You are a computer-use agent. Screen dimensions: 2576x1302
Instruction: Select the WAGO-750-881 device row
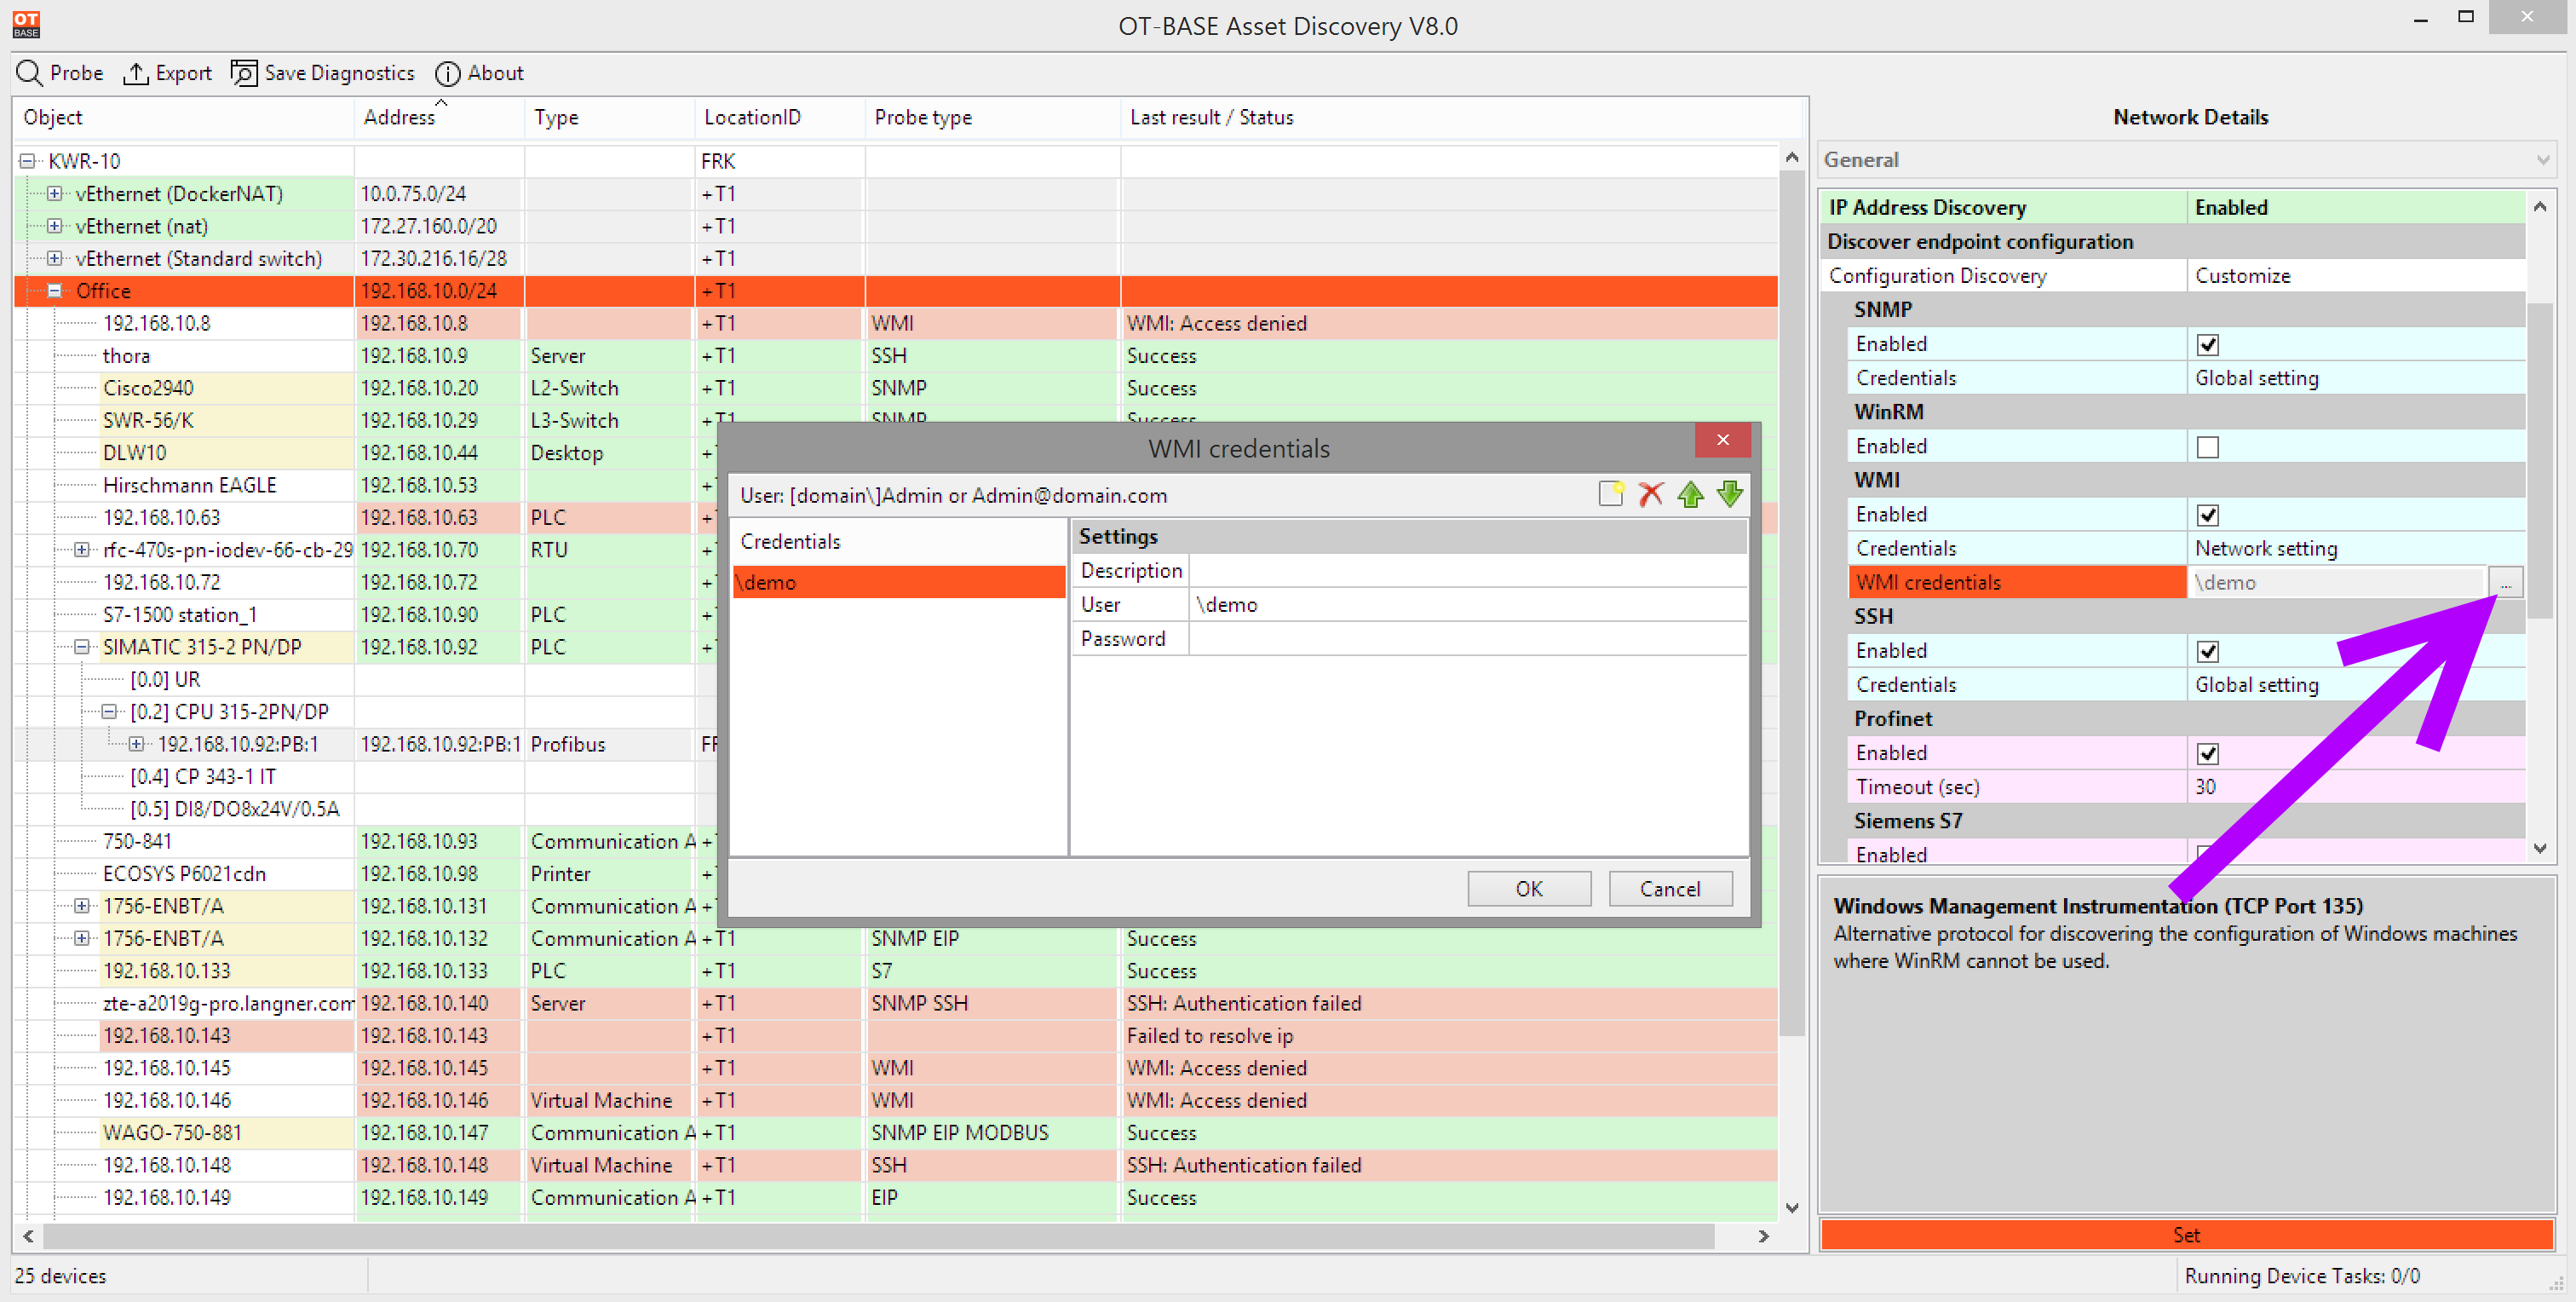coord(896,1133)
